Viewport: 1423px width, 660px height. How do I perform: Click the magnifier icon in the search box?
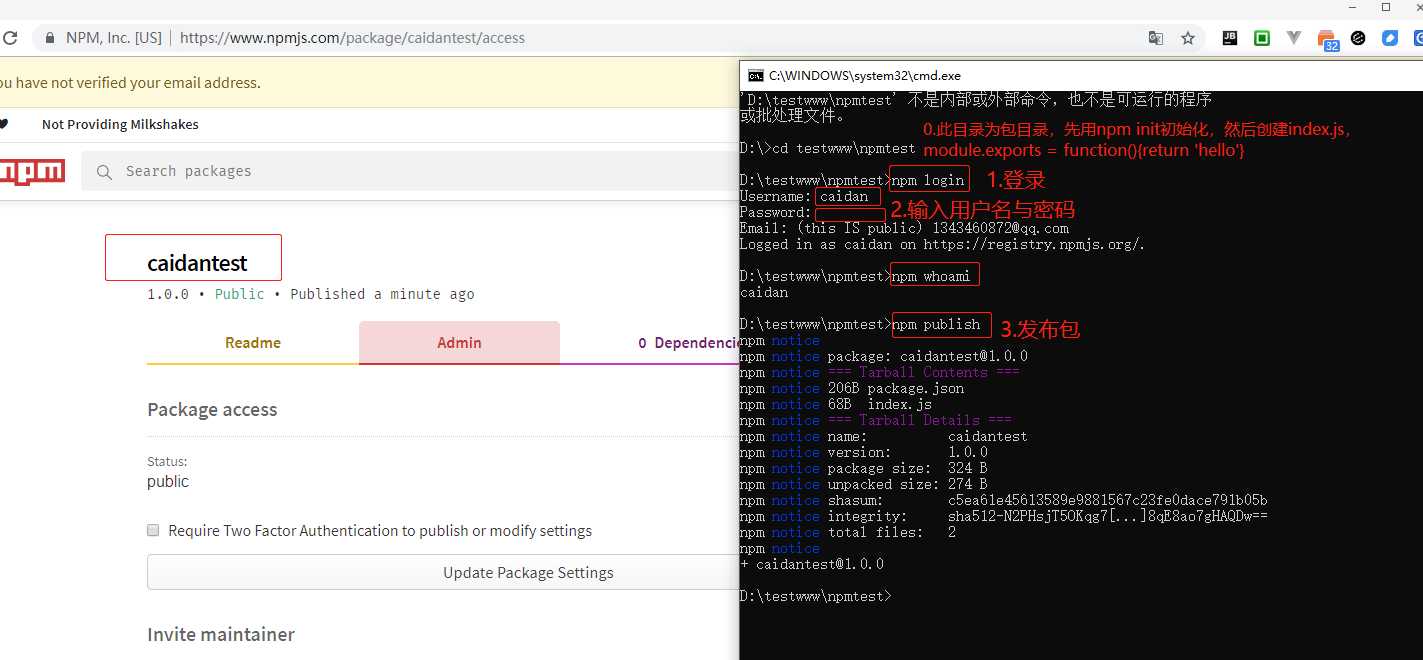[x=104, y=172]
